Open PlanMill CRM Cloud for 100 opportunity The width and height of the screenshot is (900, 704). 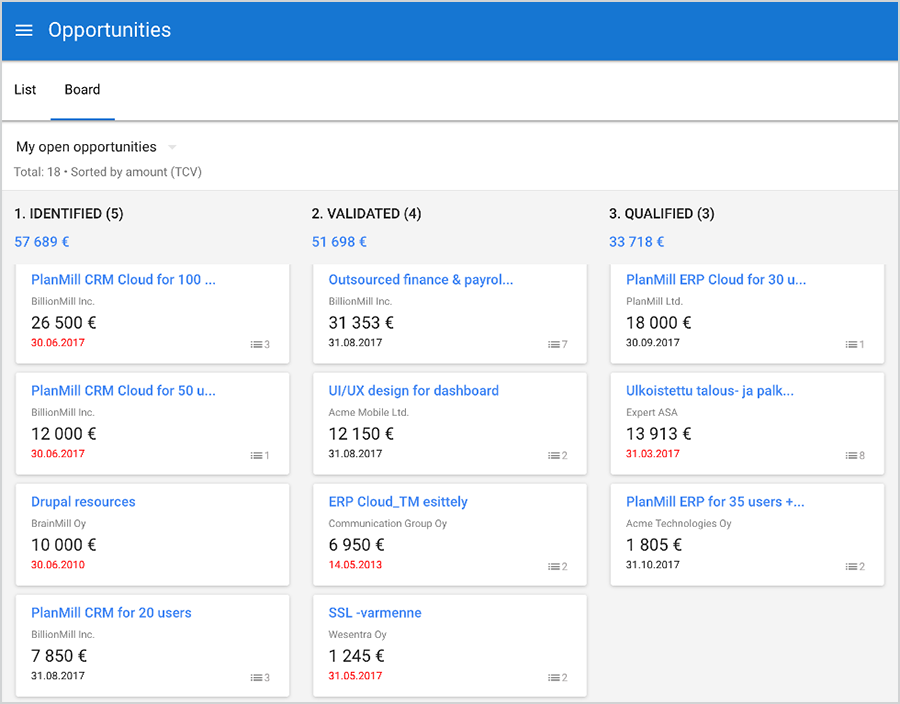(123, 279)
